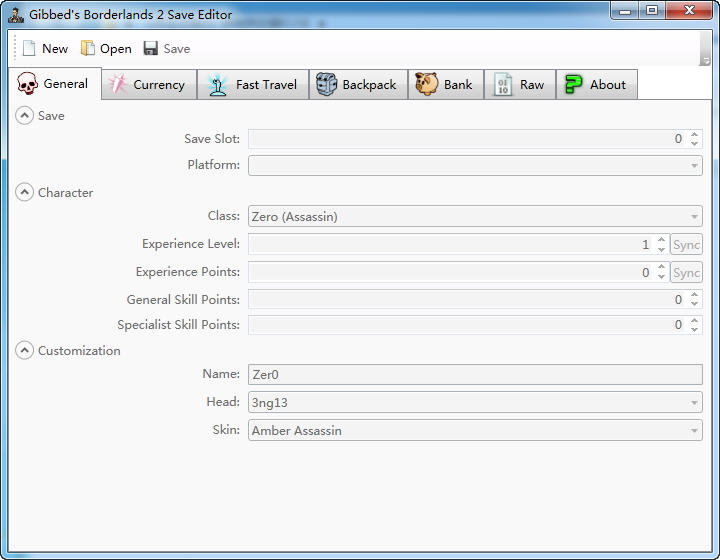The image size is (720, 560).
Task: Increase General Skill Points
Action: pos(694,295)
